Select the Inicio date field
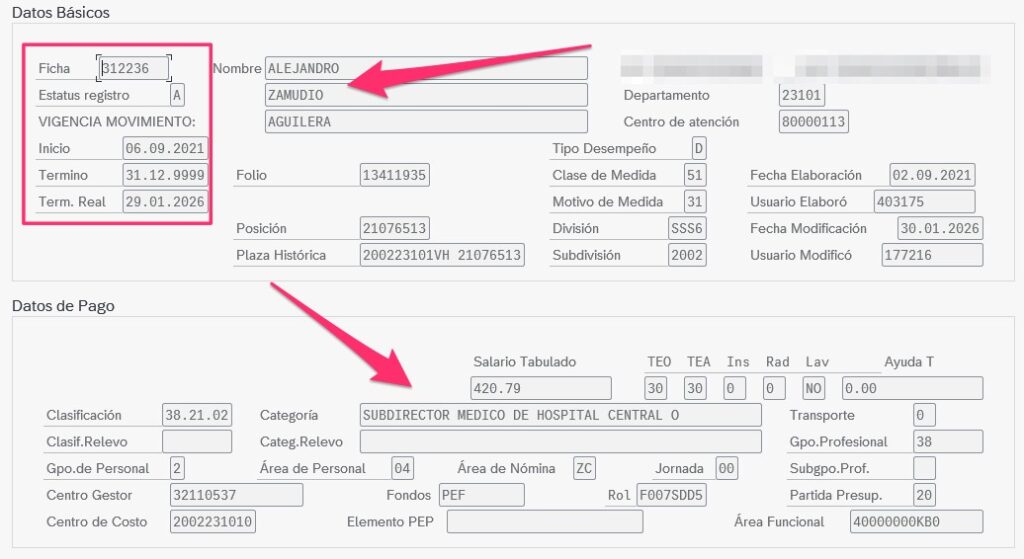1024x559 pixels. click(x=165, y=149)
